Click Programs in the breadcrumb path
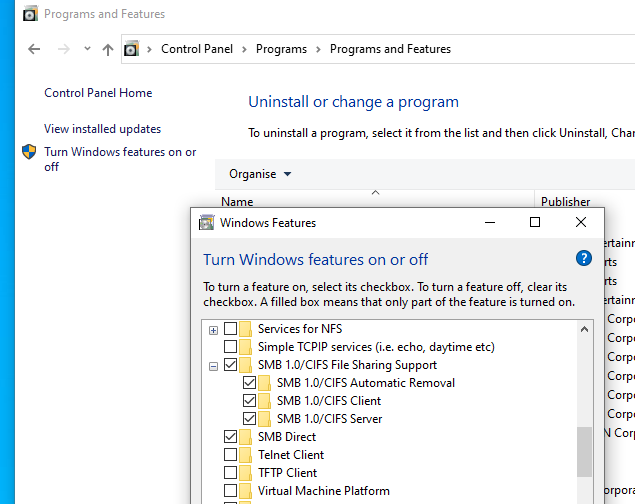Viewport: 635px width, 504px height. pos(281,49)
